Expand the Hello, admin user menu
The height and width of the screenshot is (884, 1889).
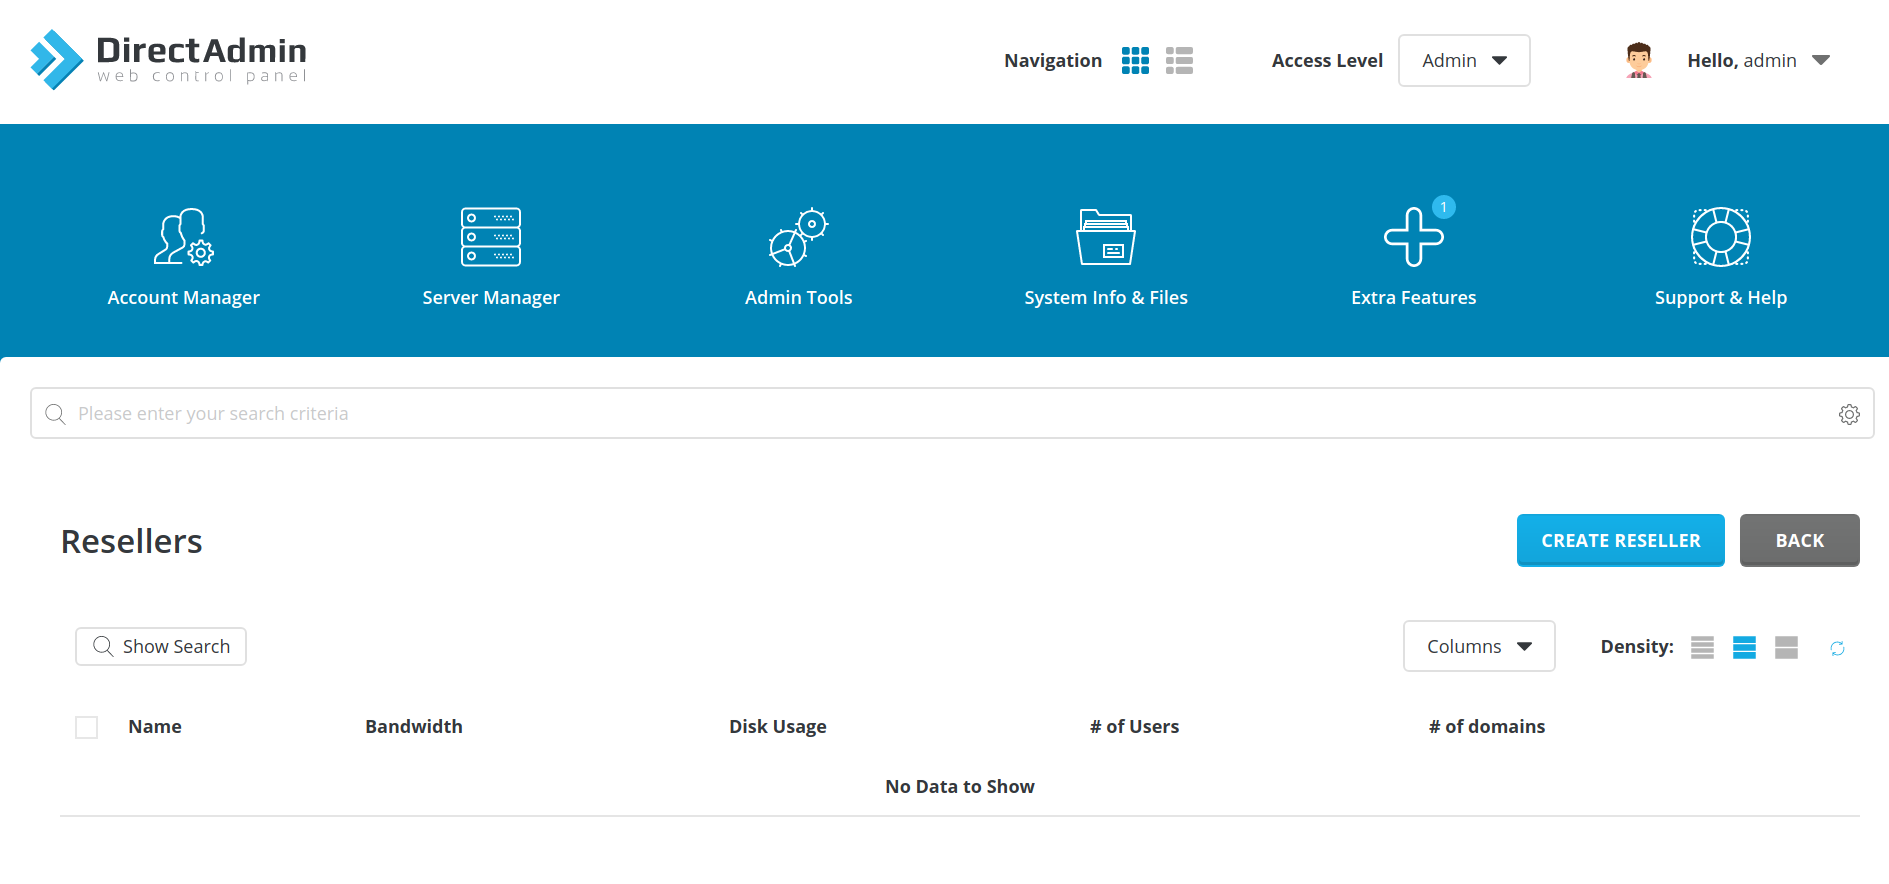[1758, 61]
